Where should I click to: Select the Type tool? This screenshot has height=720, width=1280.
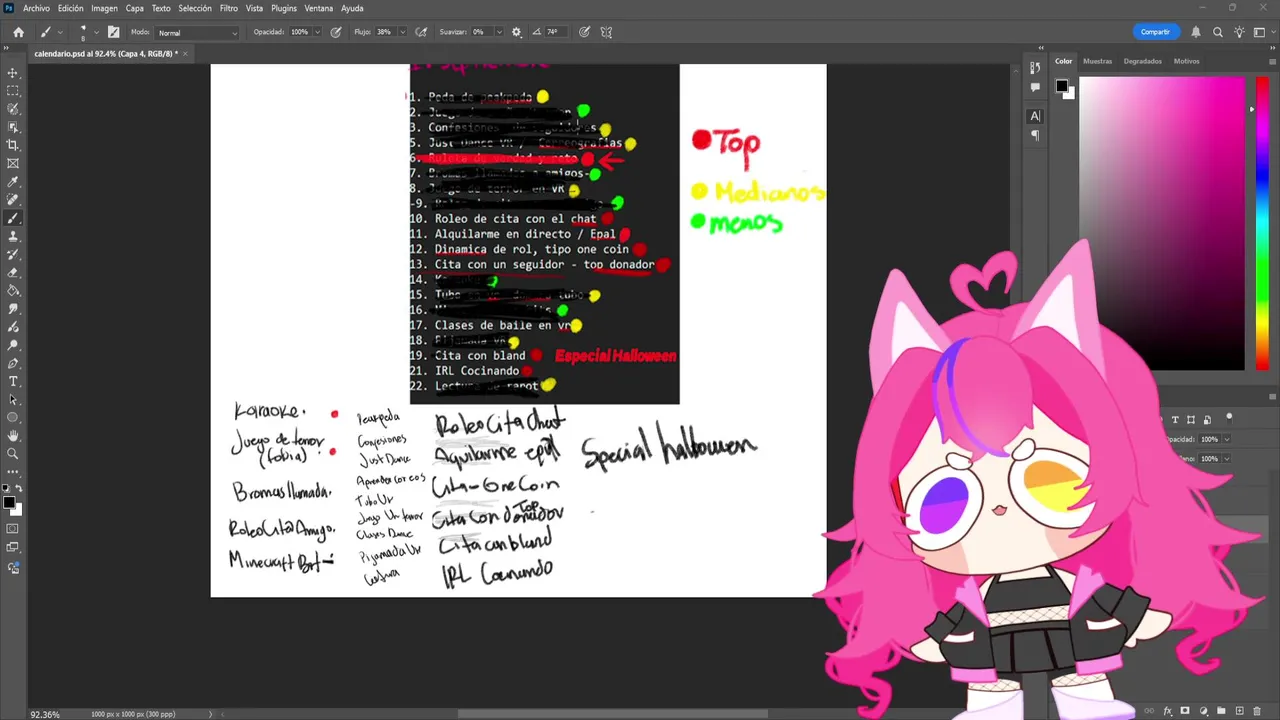[13, 381]
